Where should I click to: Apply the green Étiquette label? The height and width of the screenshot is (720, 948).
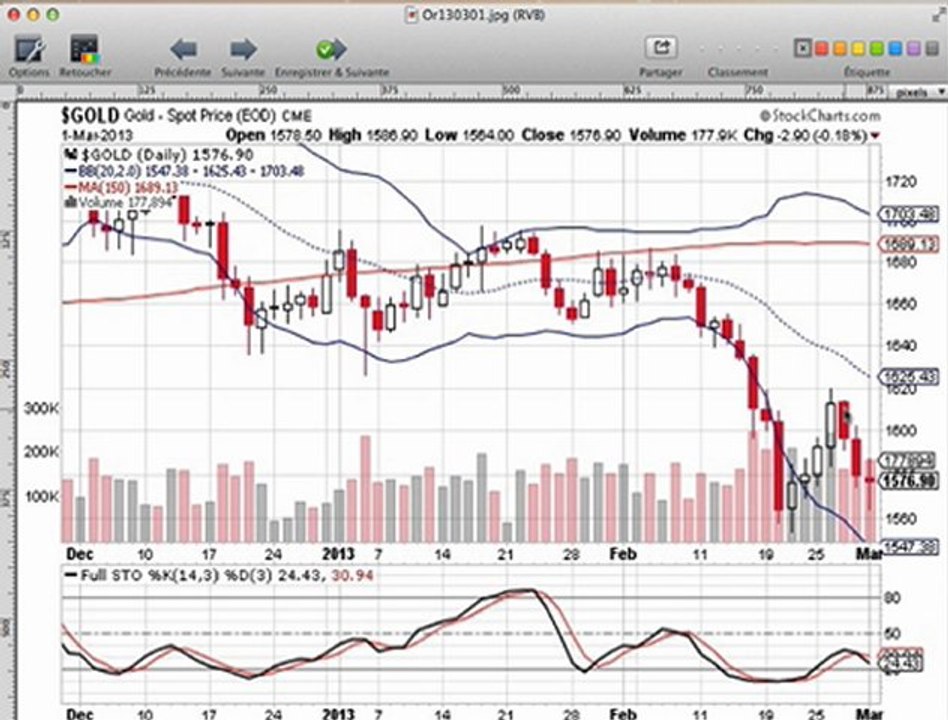pos(877,48)
